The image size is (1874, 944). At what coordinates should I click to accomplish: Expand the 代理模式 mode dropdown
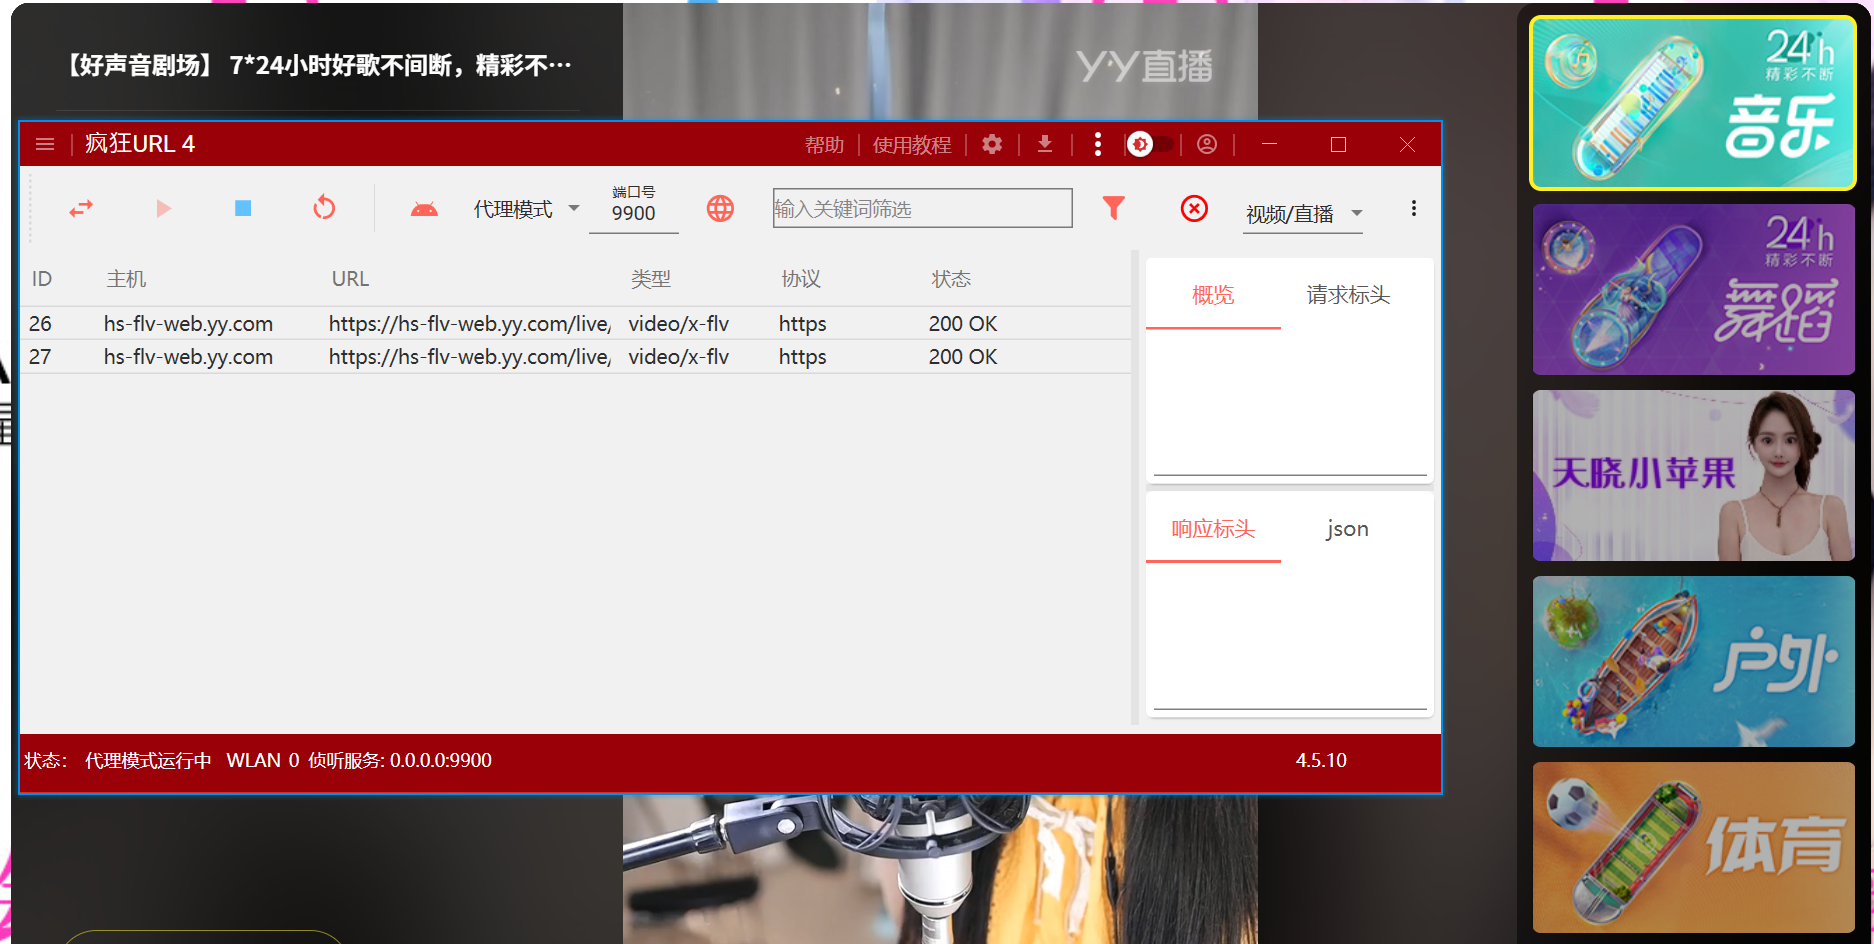click(526, 209)
